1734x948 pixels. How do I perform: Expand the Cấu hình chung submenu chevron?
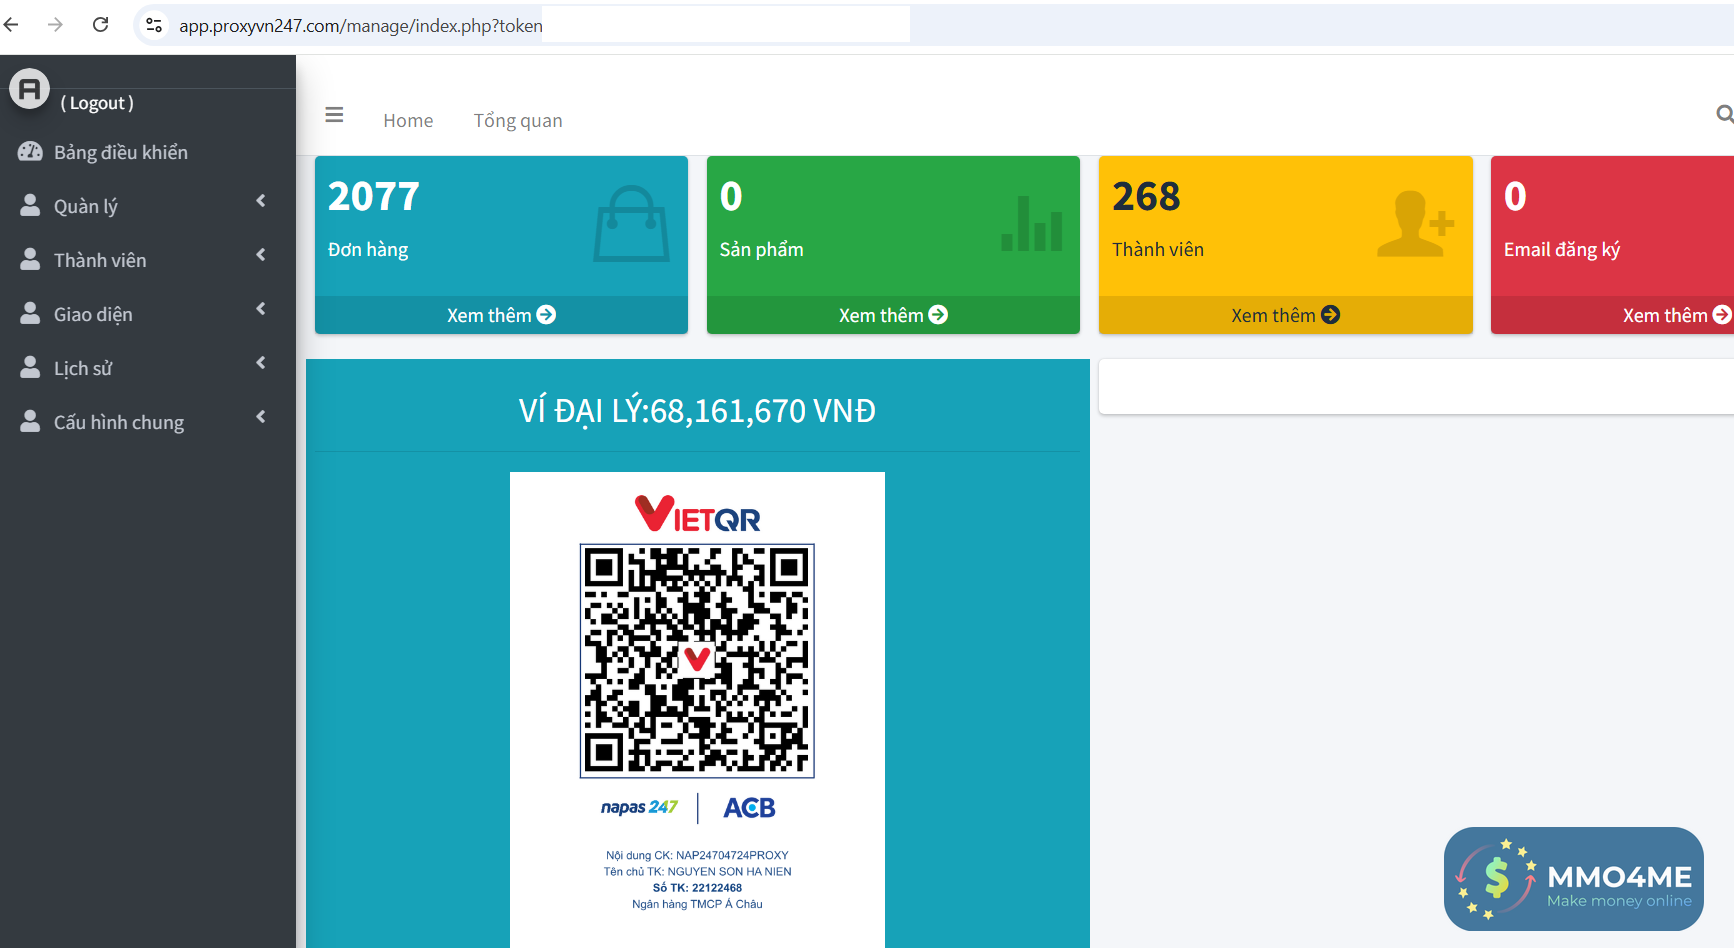tap(261, 417)
